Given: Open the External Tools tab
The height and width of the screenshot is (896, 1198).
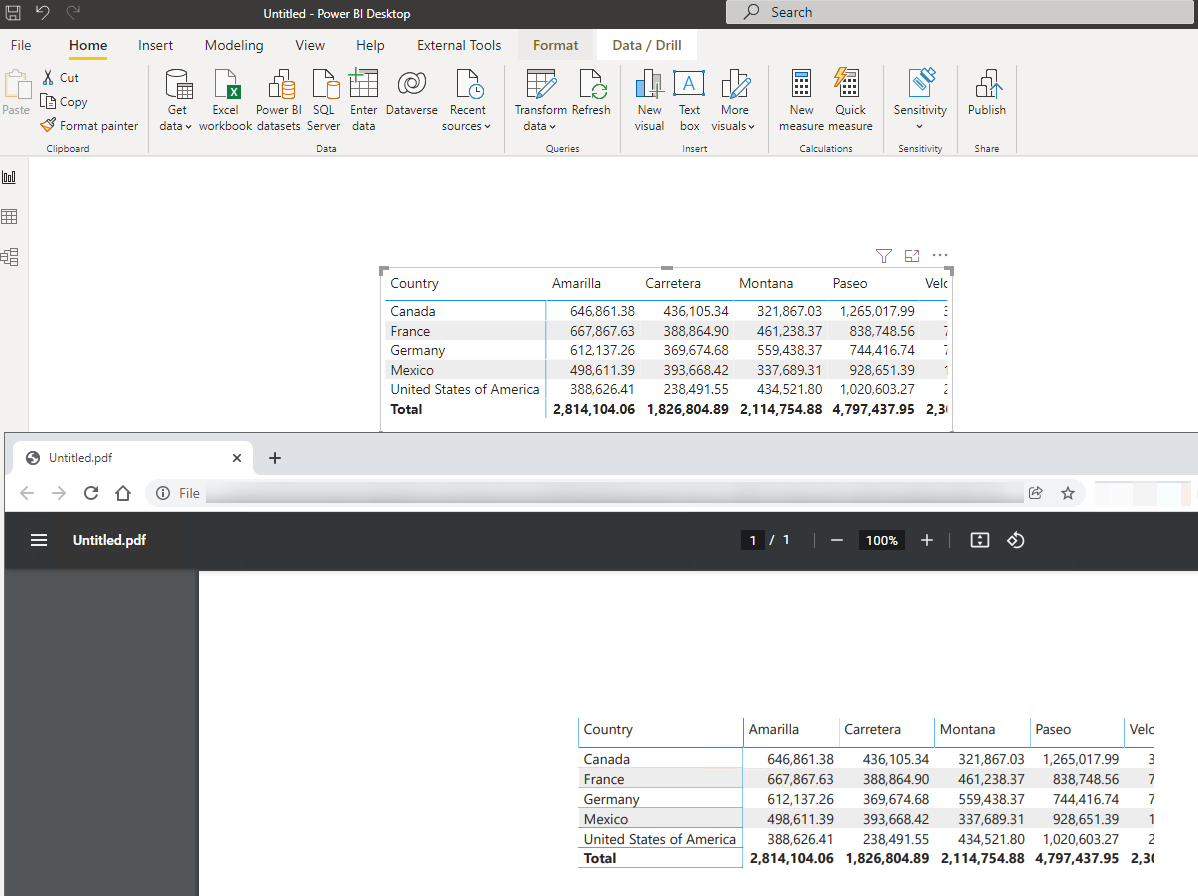Looking at the screenshot, I should [459, 45].
